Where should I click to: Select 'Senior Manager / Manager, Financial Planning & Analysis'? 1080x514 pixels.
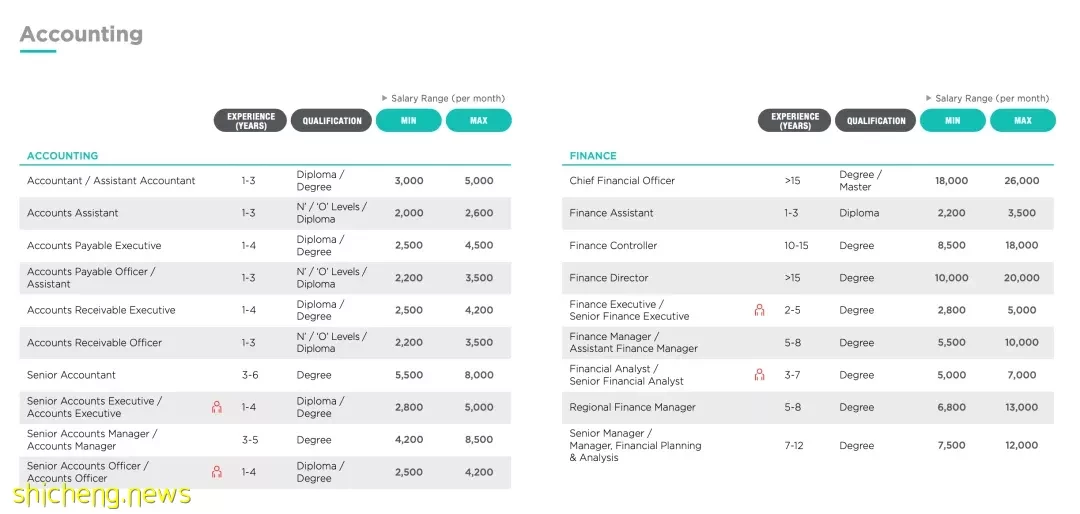tap(635, 445)
